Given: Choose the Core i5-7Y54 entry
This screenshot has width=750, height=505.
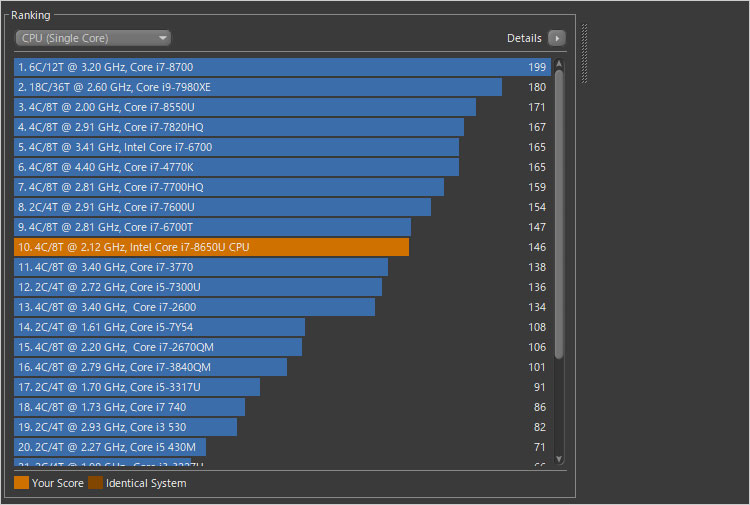Looking at the screenshot, I should coord(160,327).
